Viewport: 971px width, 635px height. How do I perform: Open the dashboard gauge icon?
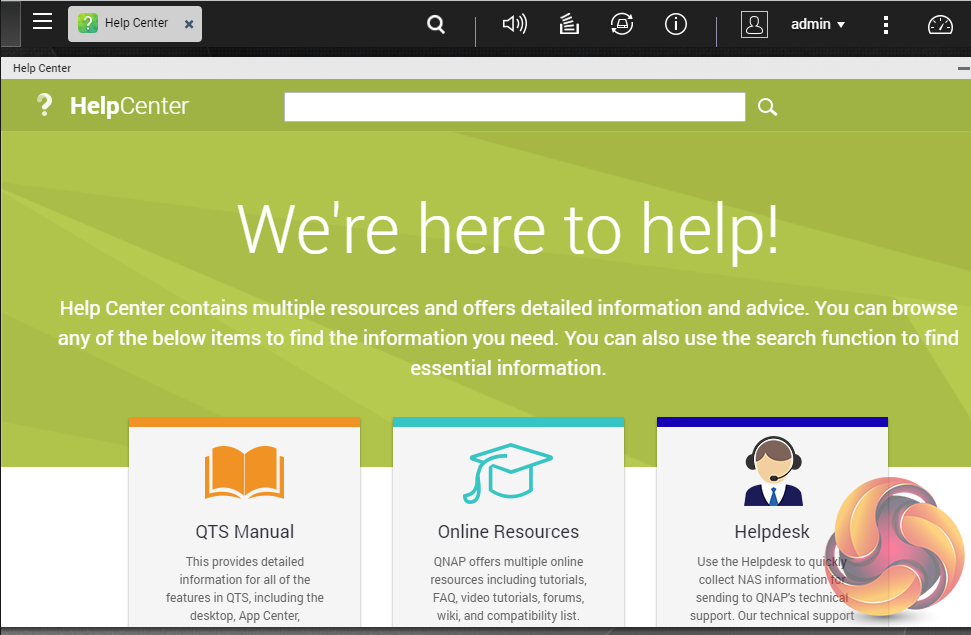(940, 24)
